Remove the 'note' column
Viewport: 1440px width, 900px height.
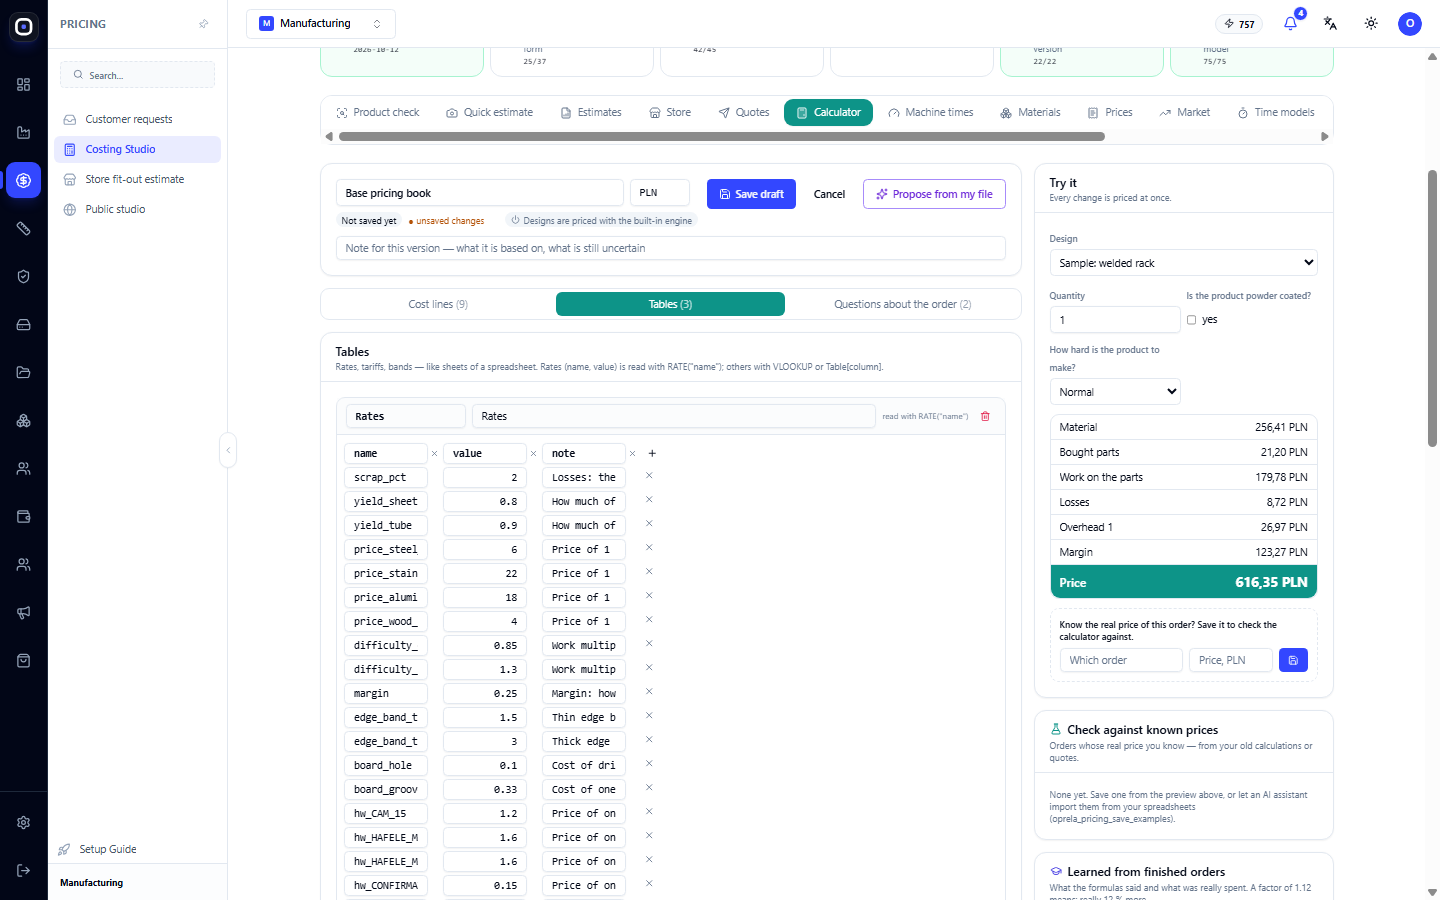tap(632, 453)
